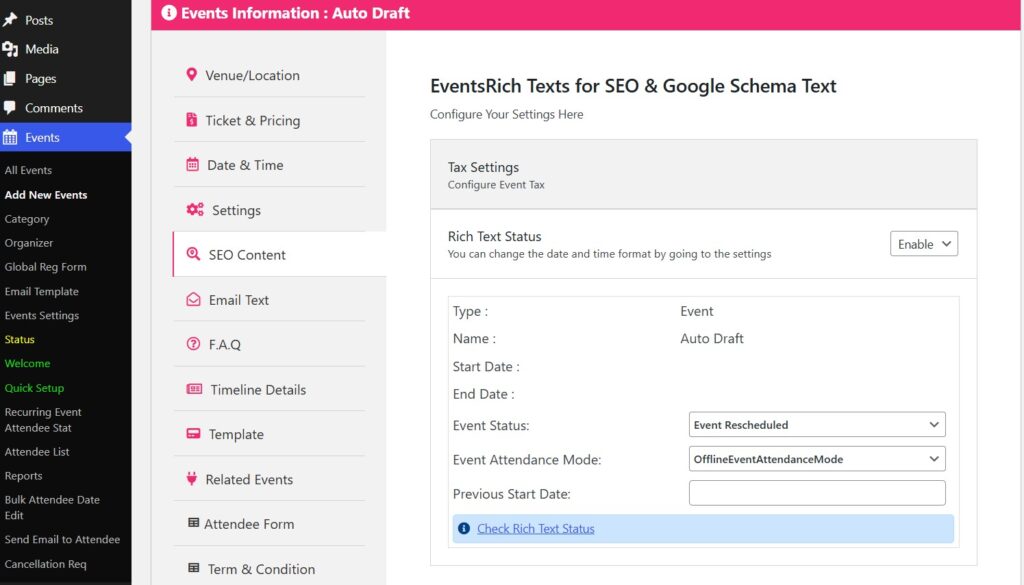Go to the Email Text tab
The height and width of the screenshot is (585, 1024).
pyautogui.click(x=269, y=300)
